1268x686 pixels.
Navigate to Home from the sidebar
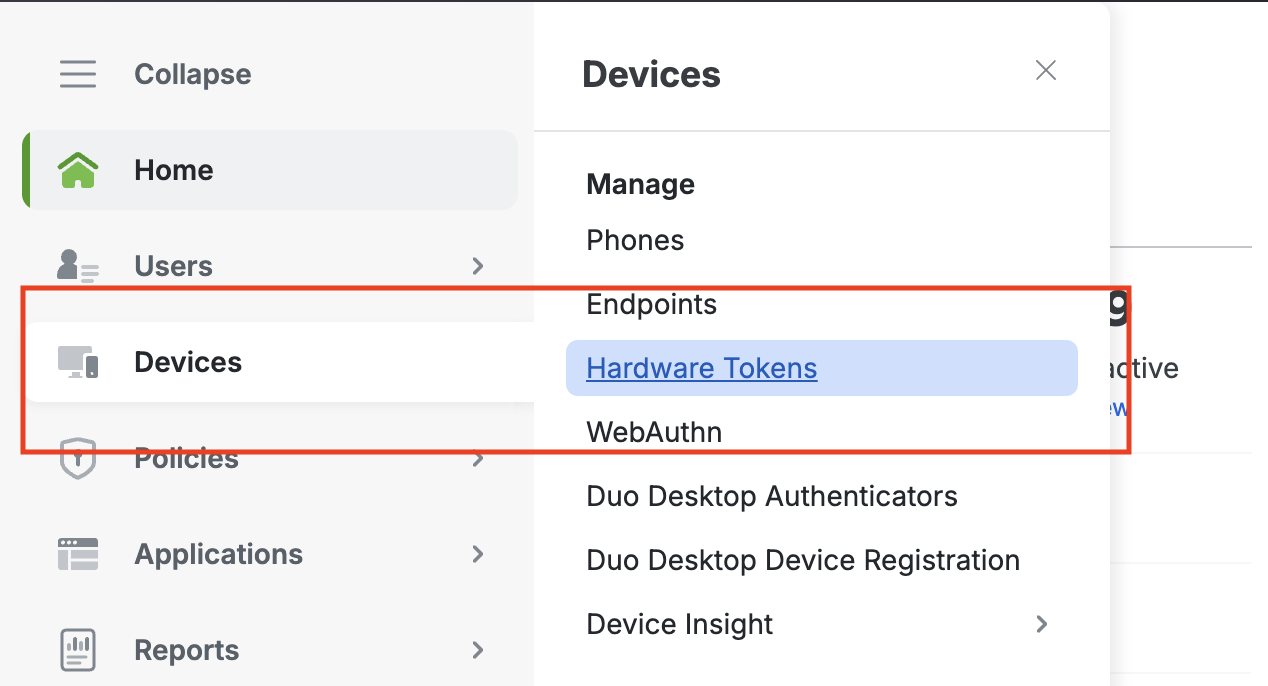[x=173, y=169]
